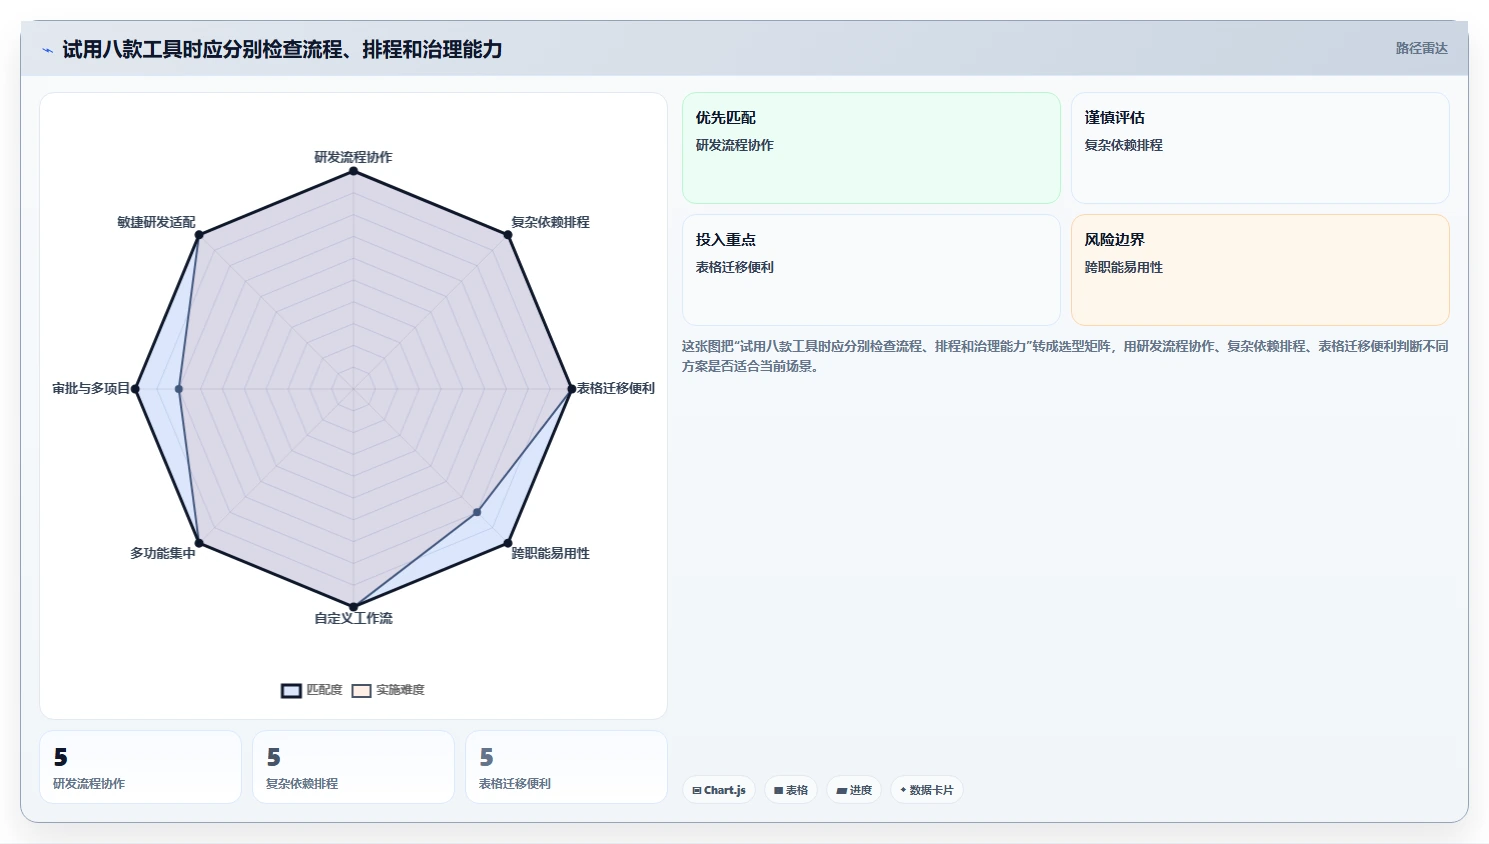Click the description paragraph starting 这张图把
1489x844 pixels.
(x=1065, y=356)
